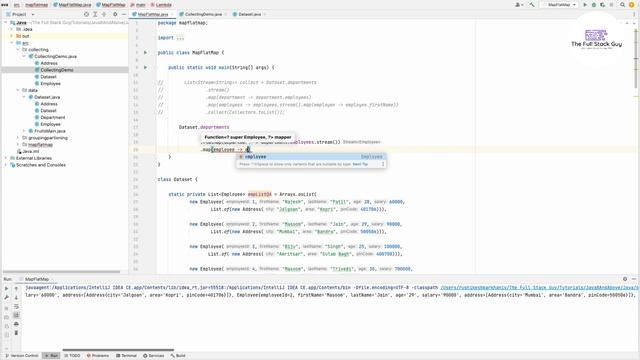
Task: Open the TODO tool window
Action: [x=72, y=356]
